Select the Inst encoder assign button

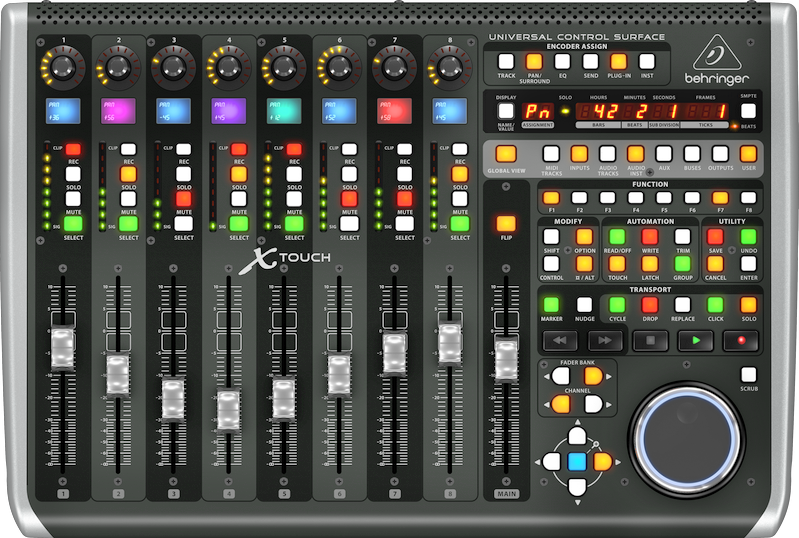[x=647, y=62]
